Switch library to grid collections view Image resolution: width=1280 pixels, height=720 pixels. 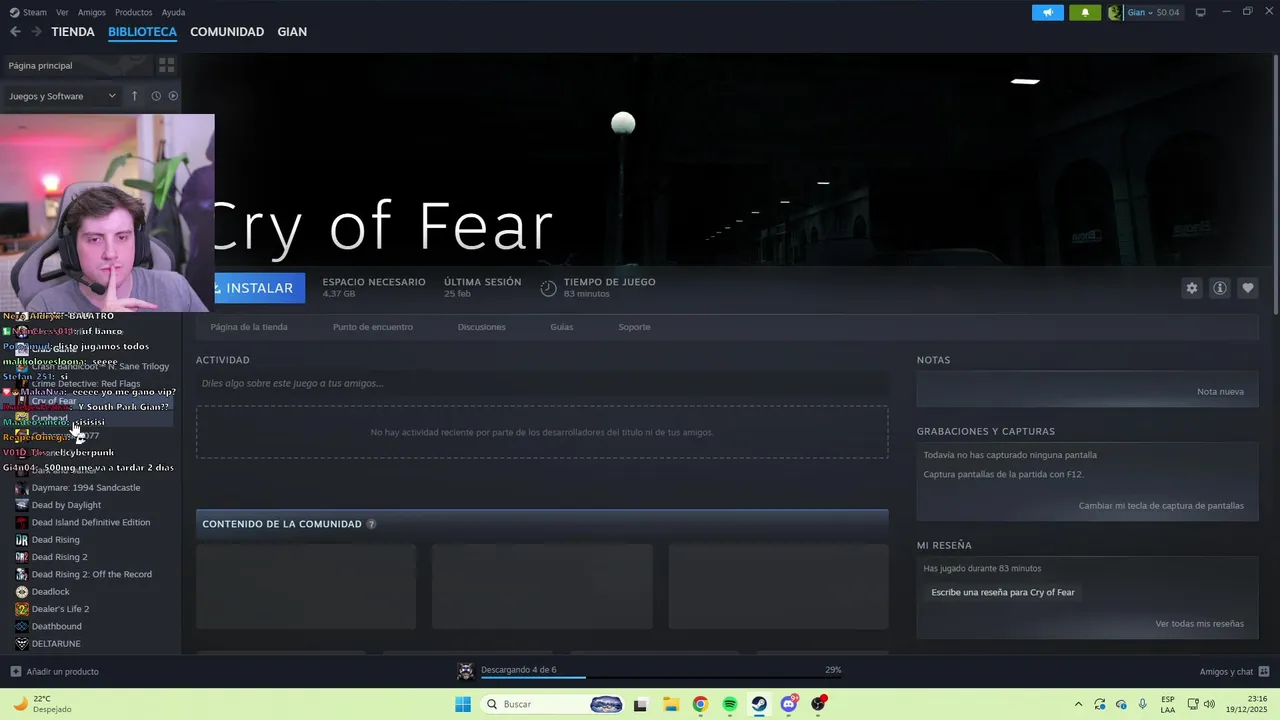(x=166, y=65)
